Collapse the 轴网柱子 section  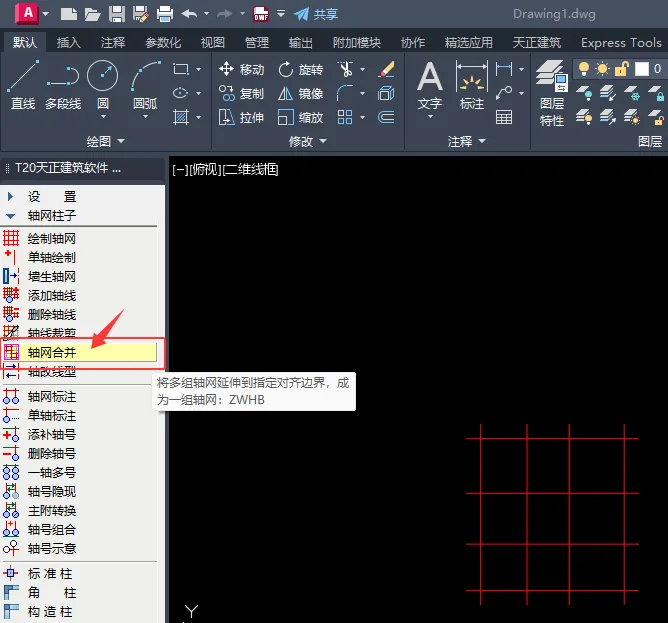click(10, 216)
